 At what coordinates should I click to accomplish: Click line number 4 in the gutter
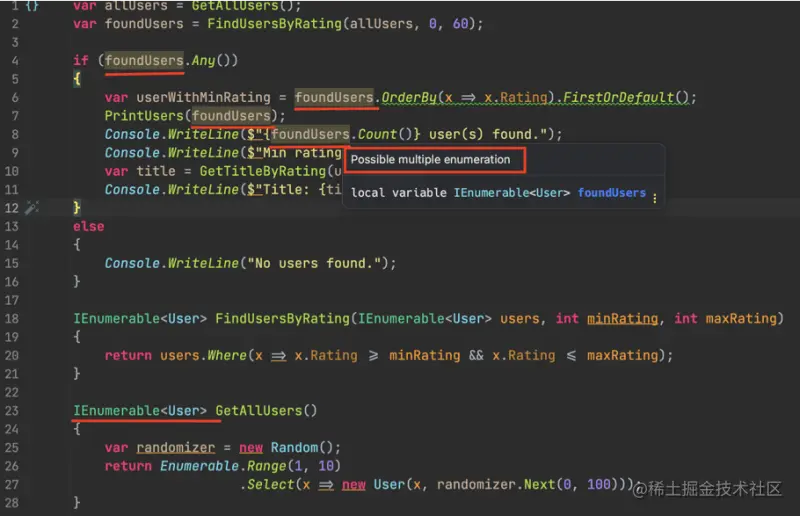coord(15,61)
